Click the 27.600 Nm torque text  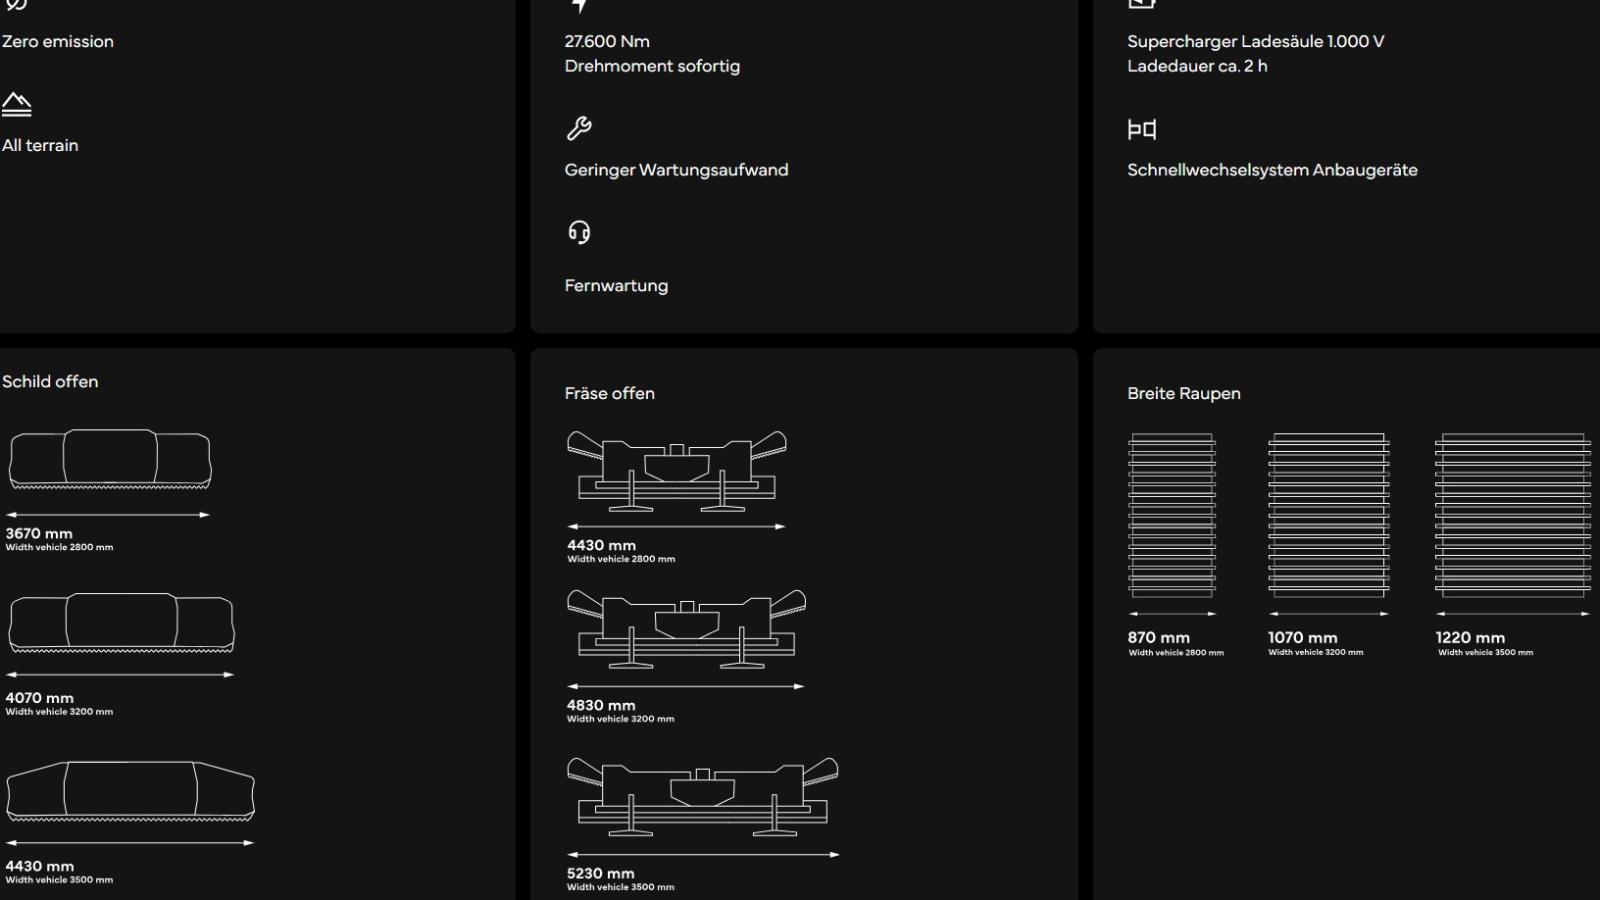607,42
